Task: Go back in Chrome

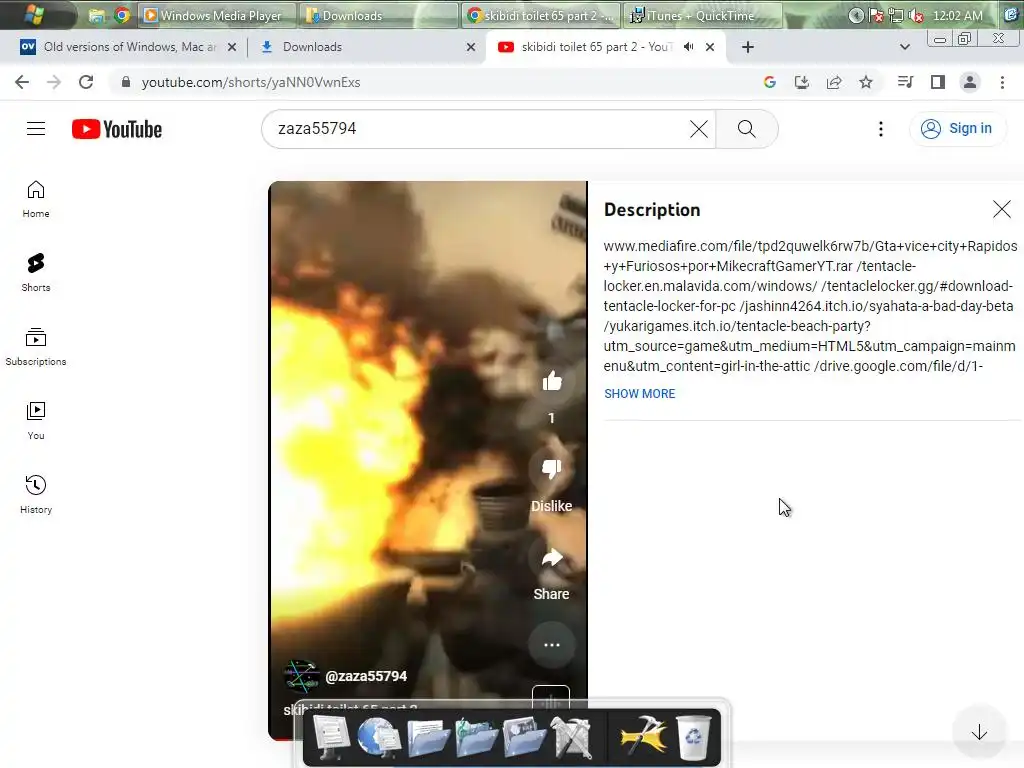Action: 22,82
